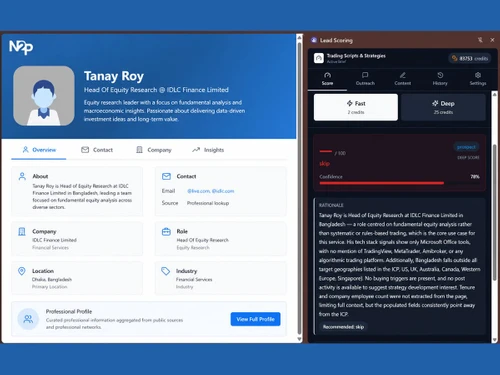Viewport: 500px width, 375px height.
Task: Click the History tab clock icon
Action: click(440, 75)
